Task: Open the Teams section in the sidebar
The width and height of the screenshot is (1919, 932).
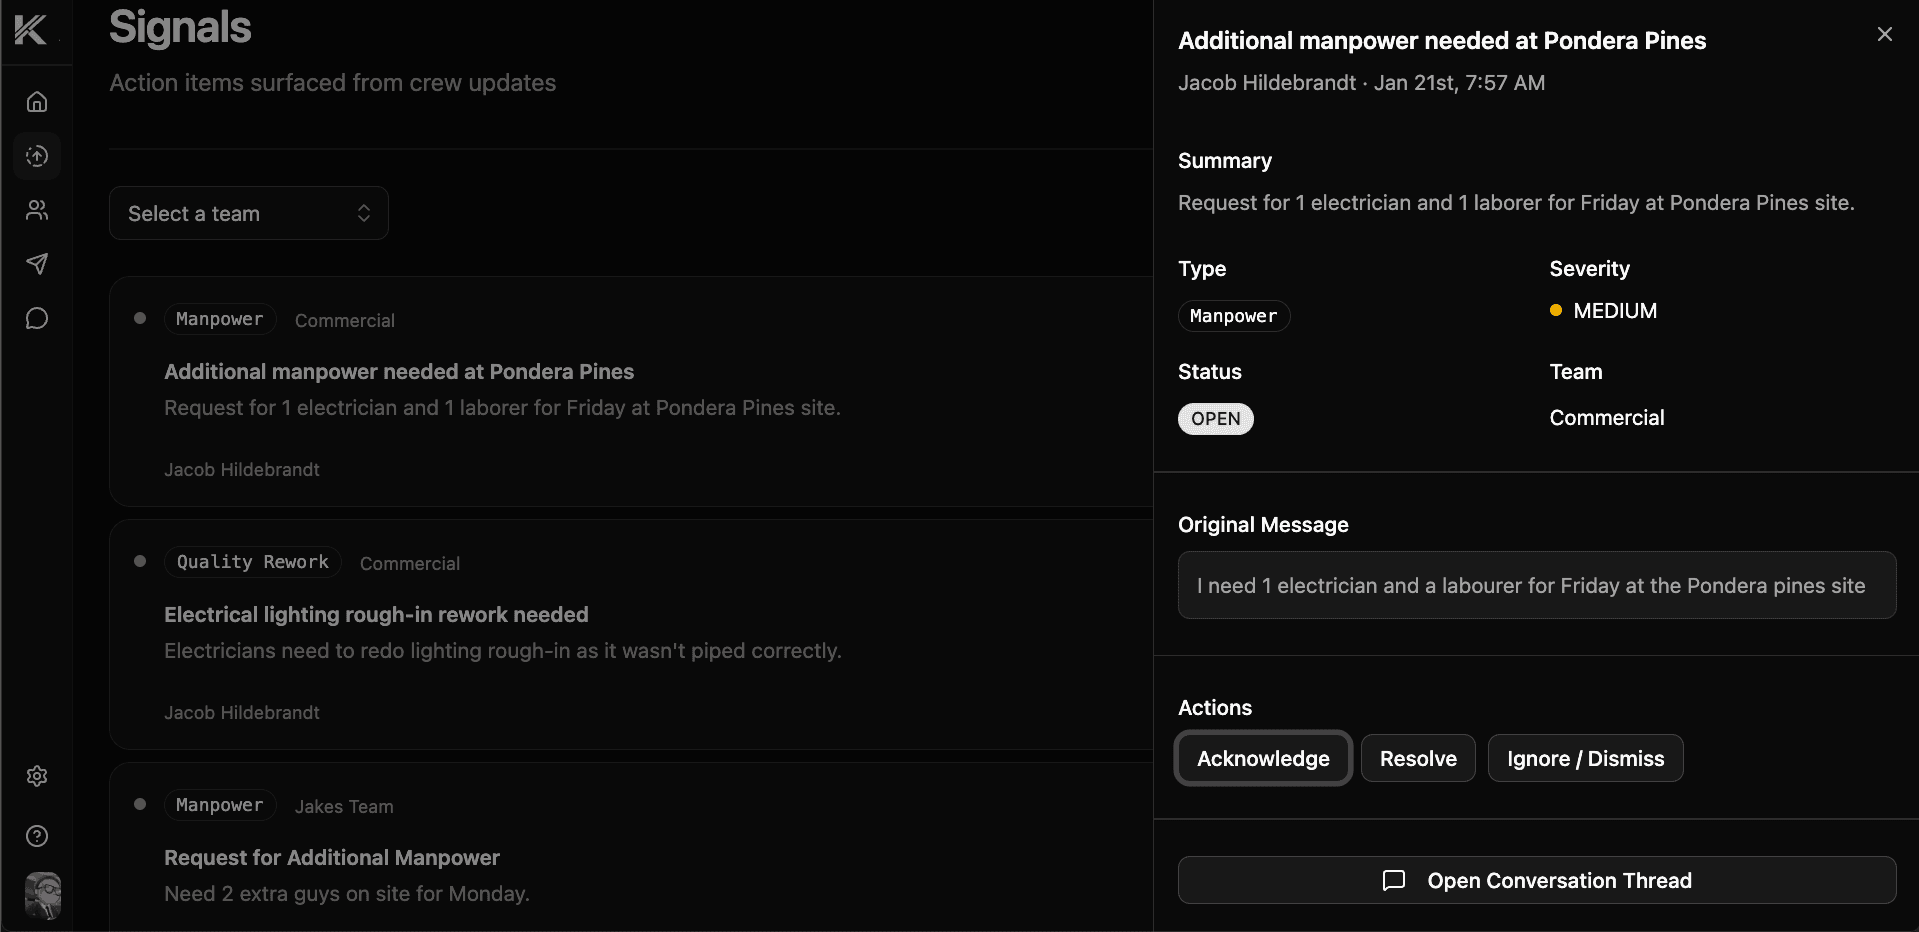Action: (37, 210)
